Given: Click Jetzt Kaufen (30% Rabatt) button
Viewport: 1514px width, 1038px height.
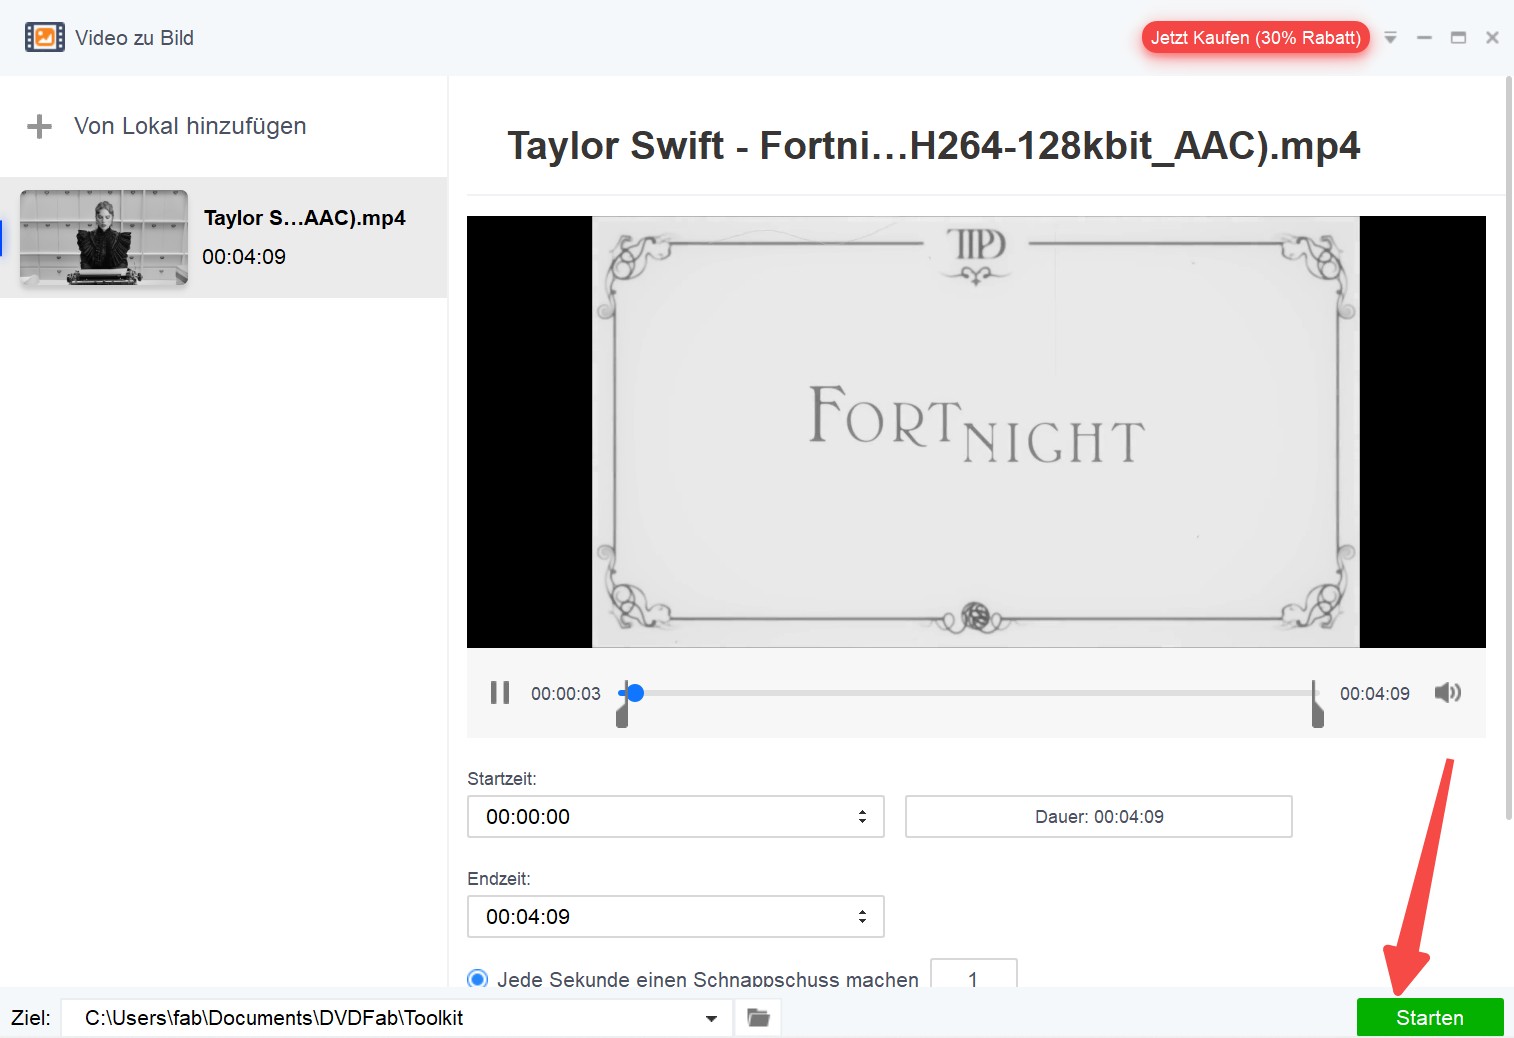Looking at the screenshot, I should click(1256, 38).
